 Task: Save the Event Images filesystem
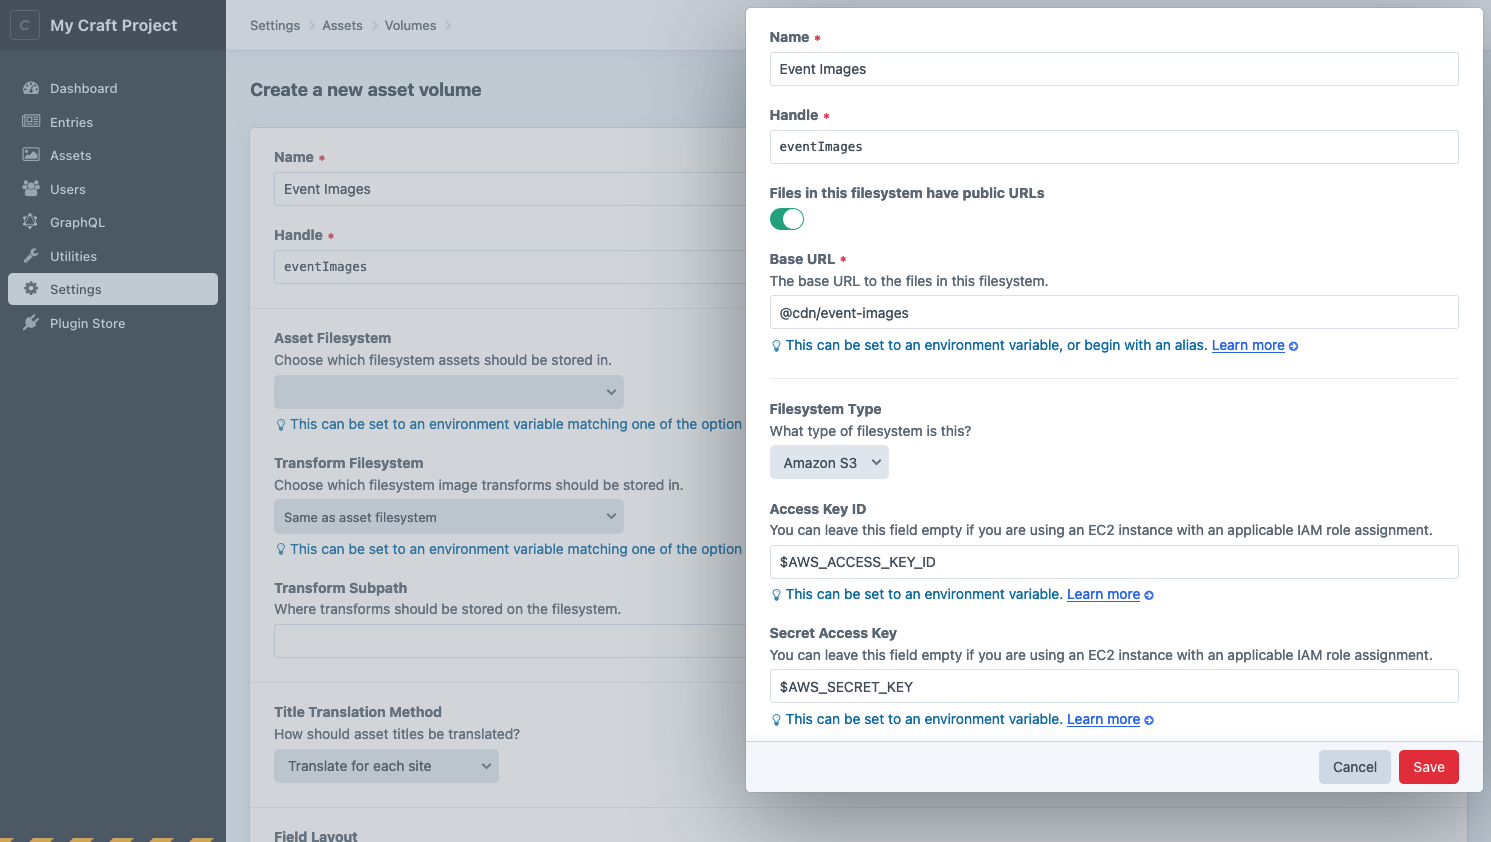coord(1428,767)
